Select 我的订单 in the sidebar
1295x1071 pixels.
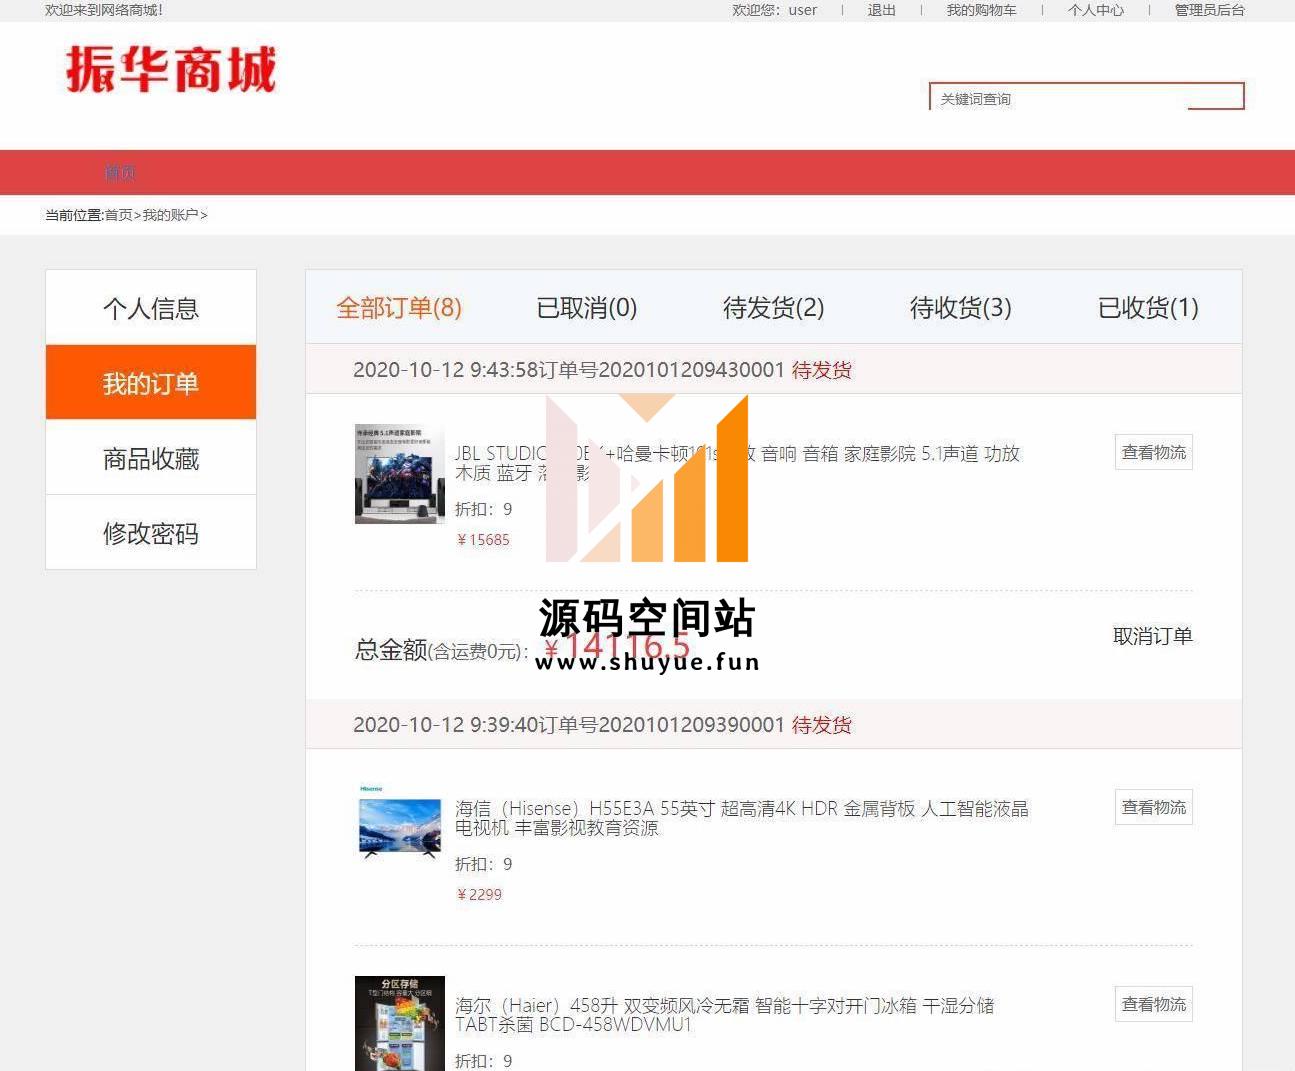click(151, 383)
